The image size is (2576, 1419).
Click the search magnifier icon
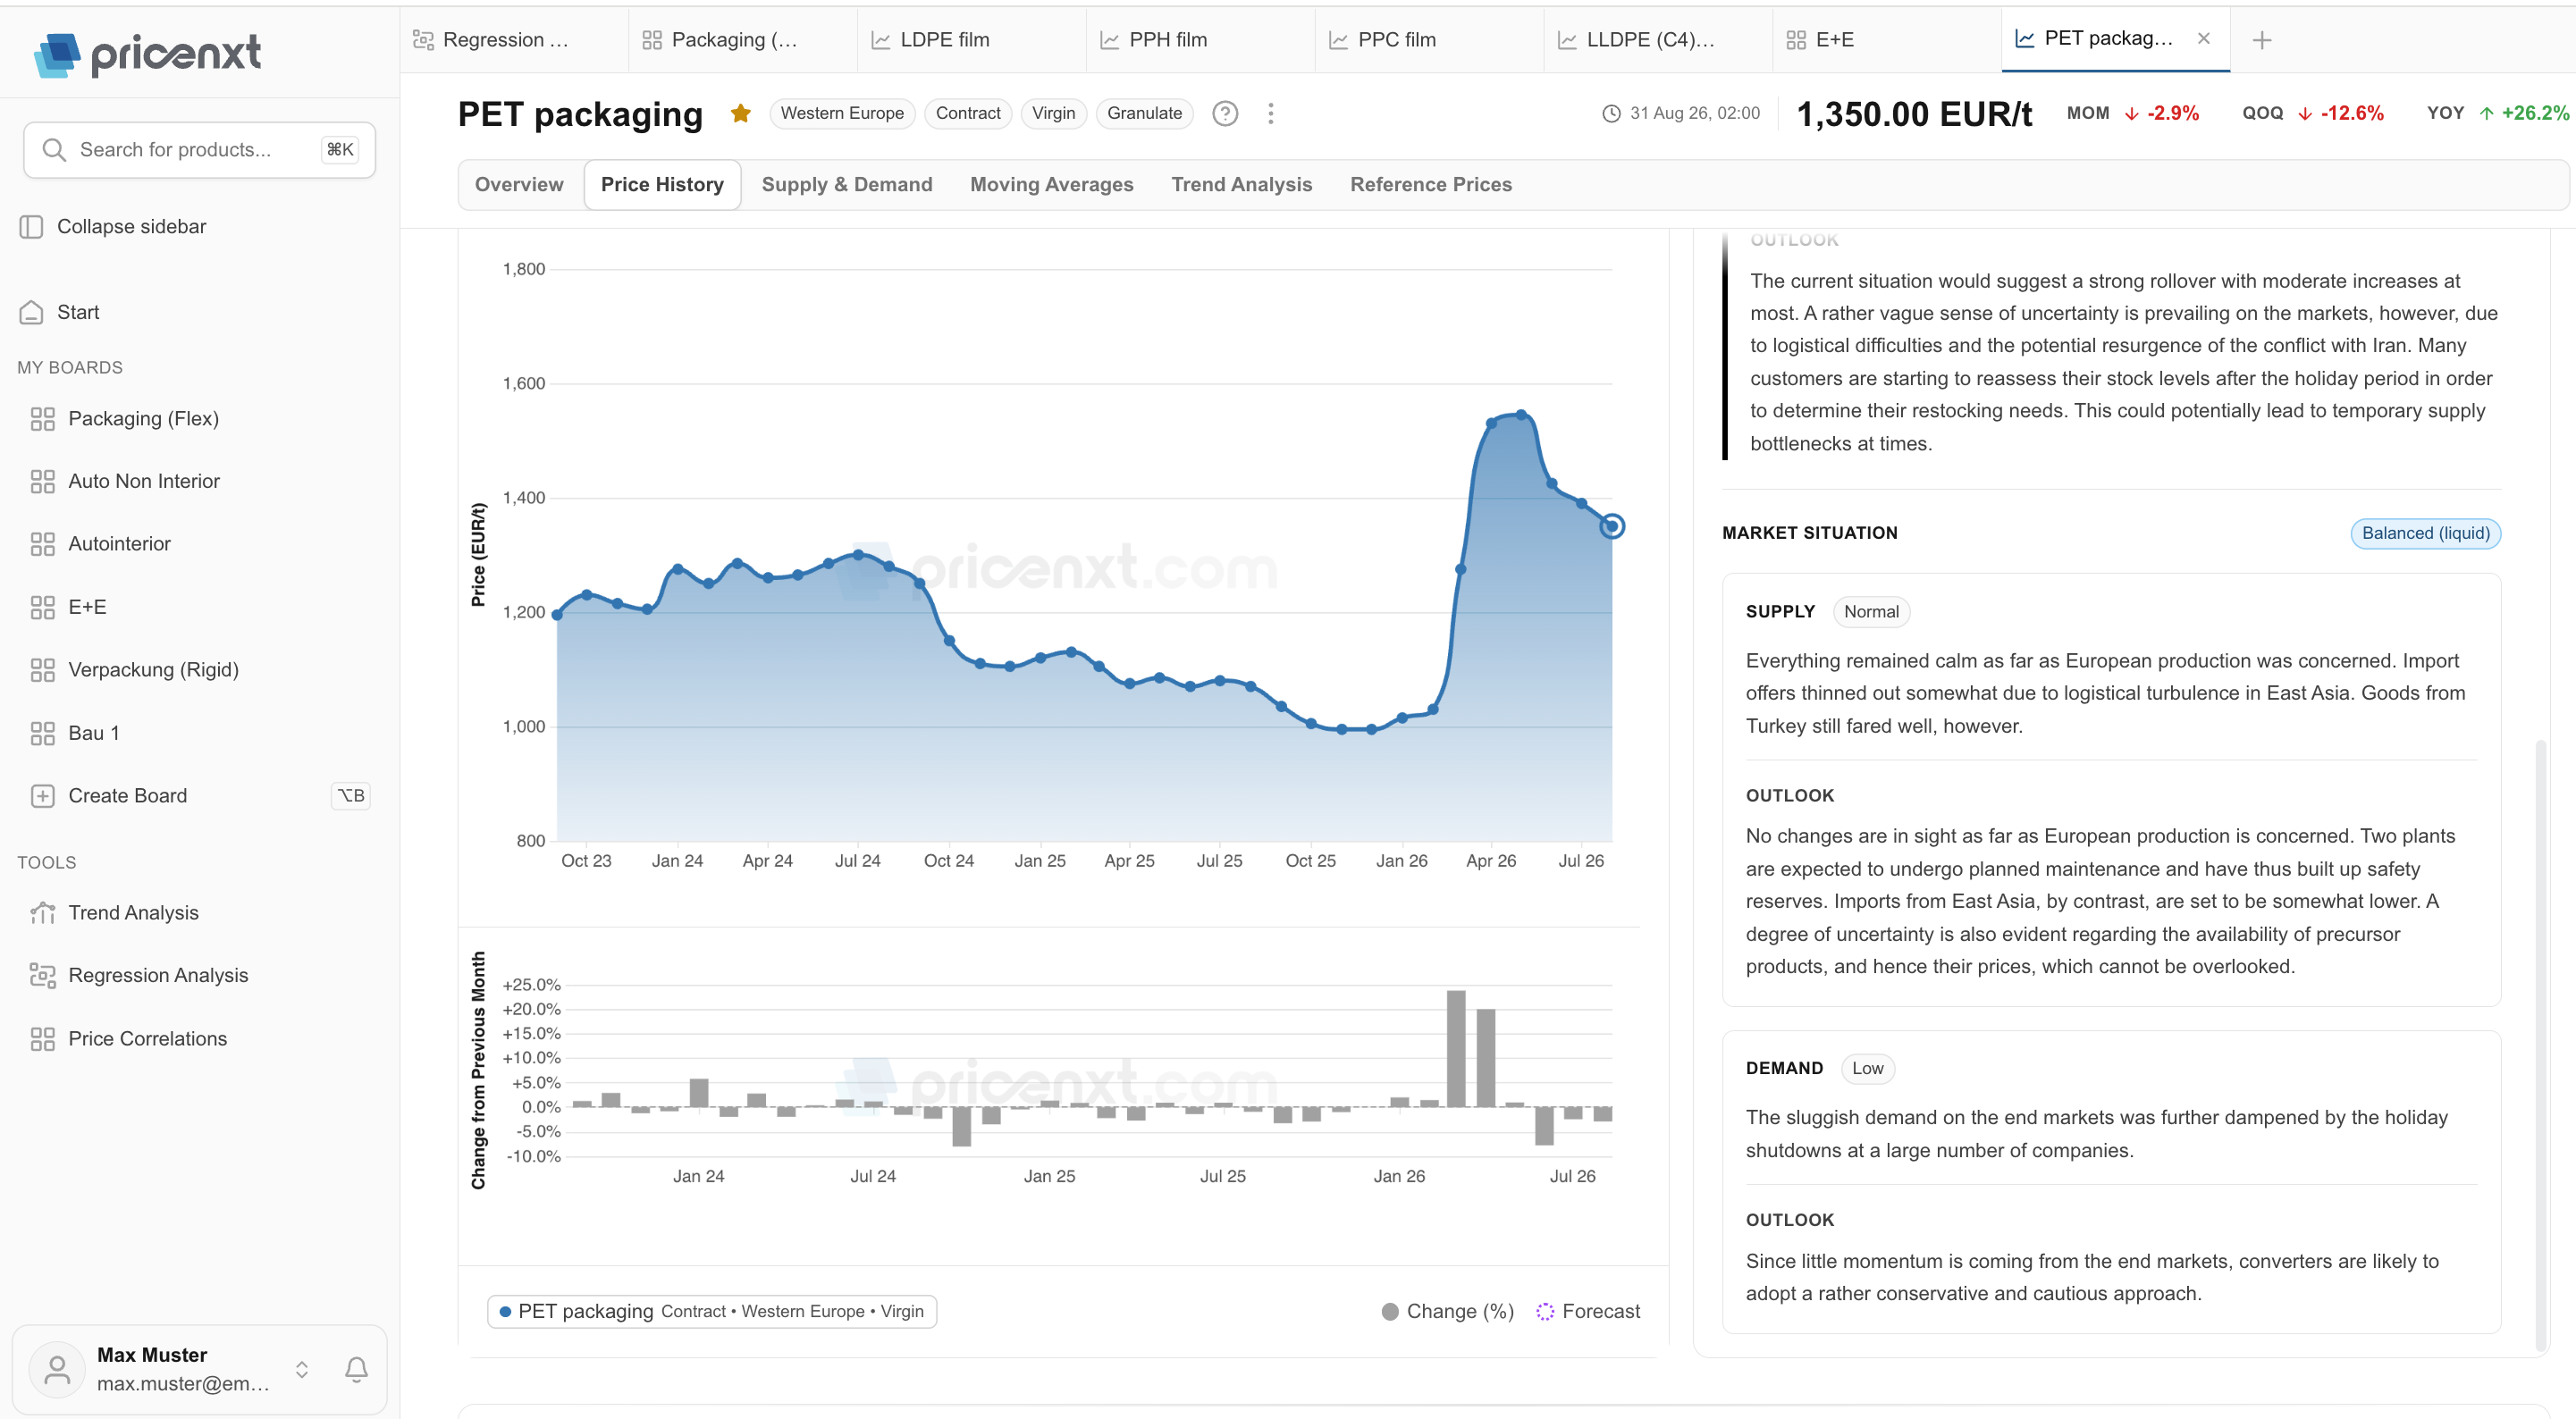coord(54,150)
